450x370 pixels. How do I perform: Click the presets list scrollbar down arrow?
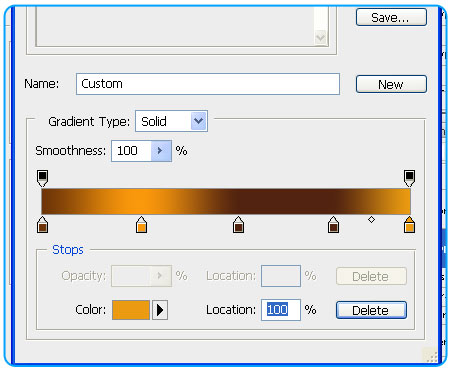[x=321, y=37]
